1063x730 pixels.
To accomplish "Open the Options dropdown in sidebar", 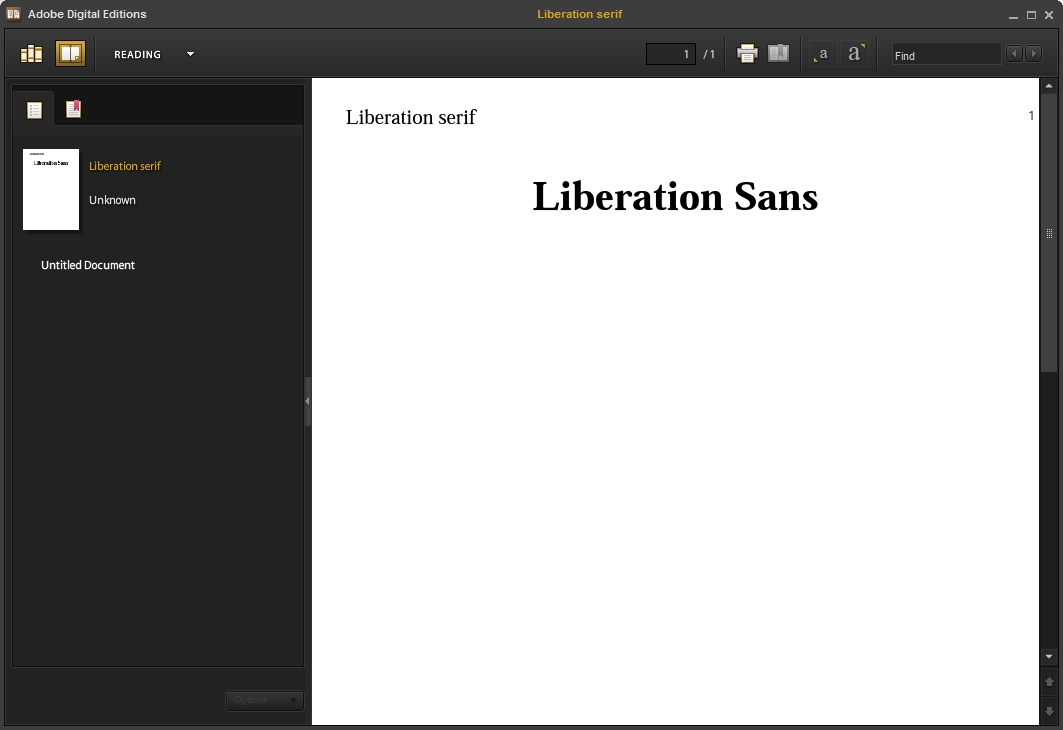I will [x=264, y=700].
